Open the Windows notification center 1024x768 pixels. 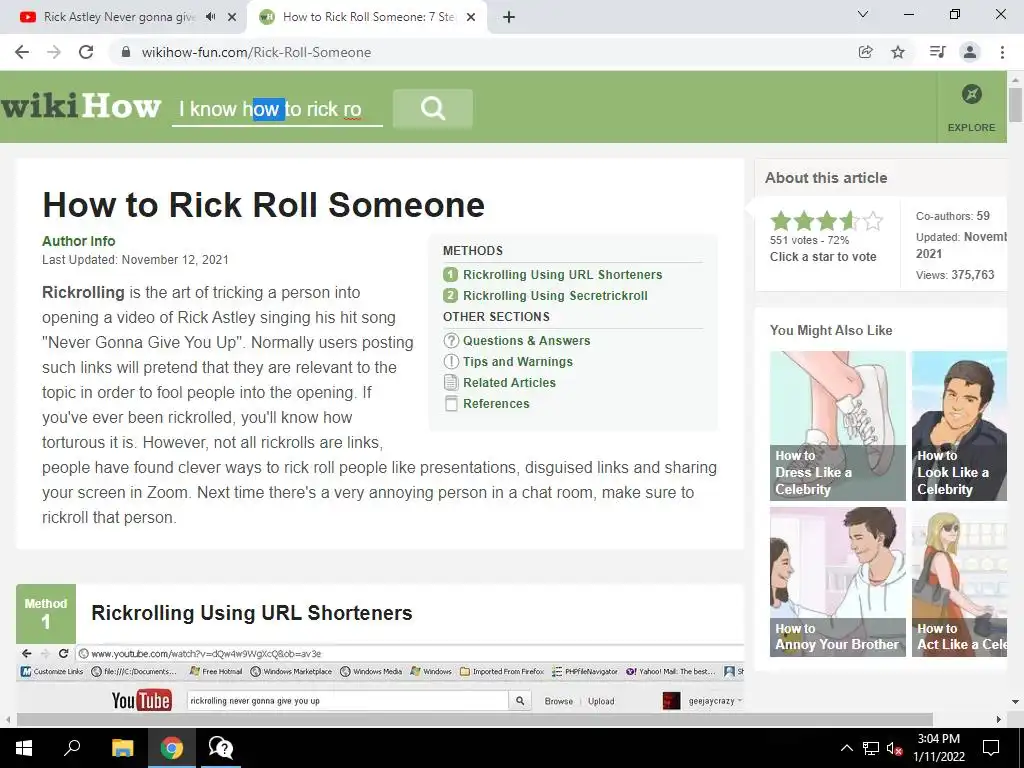(x=991, y=748)
